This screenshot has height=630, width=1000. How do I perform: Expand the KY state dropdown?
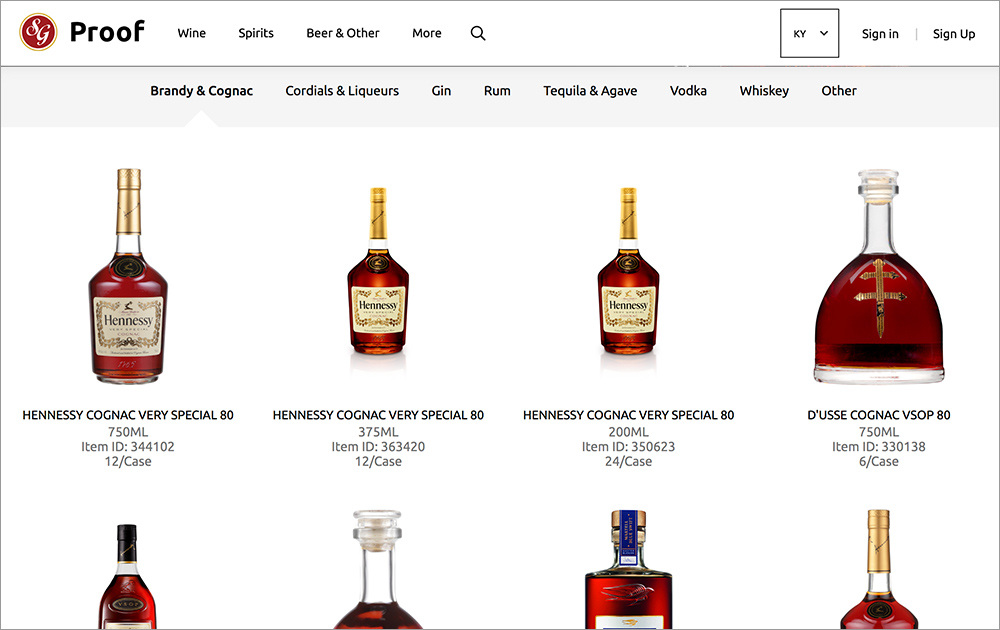(809, 34)
